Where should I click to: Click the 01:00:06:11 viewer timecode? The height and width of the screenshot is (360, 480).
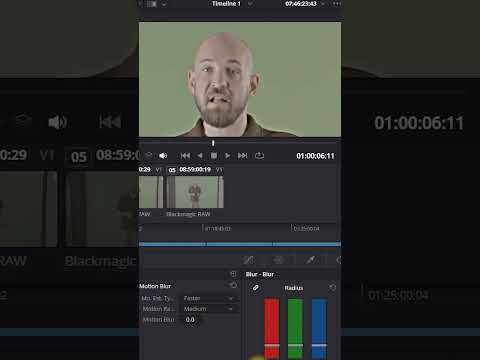tap(315, 156)
